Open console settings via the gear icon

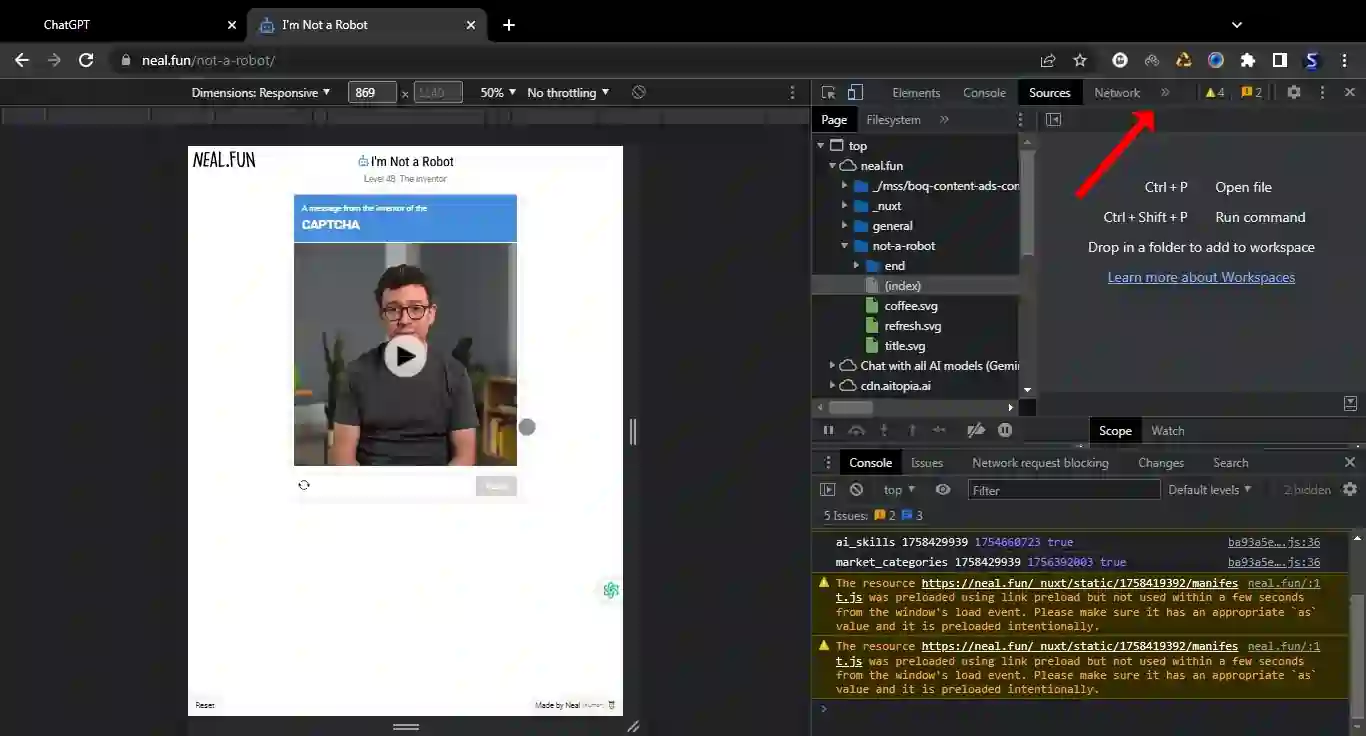tap(1349, 489)
